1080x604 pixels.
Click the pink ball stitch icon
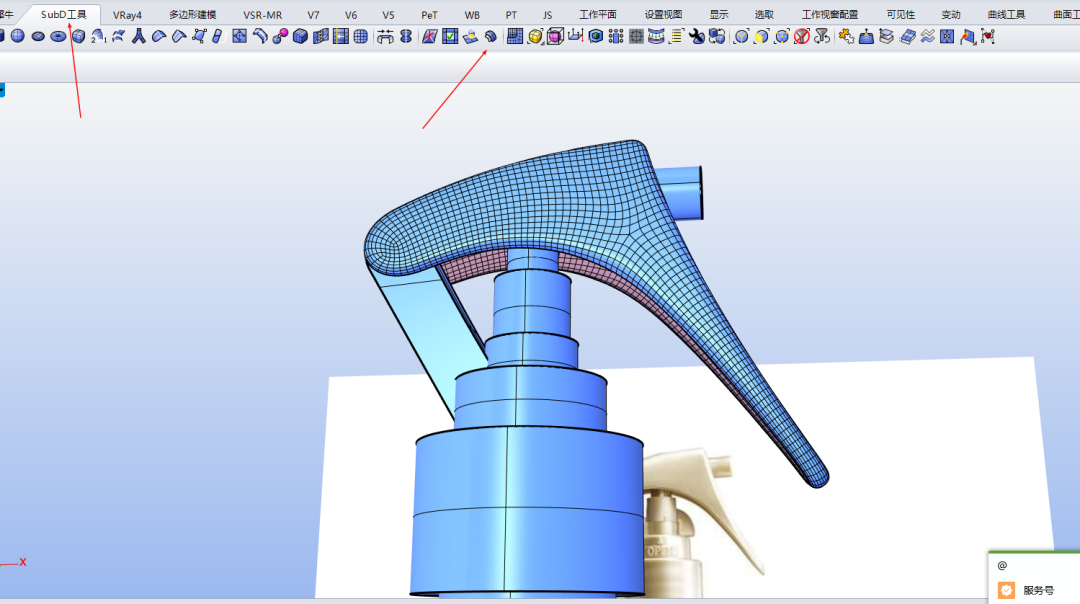(280, 37)
